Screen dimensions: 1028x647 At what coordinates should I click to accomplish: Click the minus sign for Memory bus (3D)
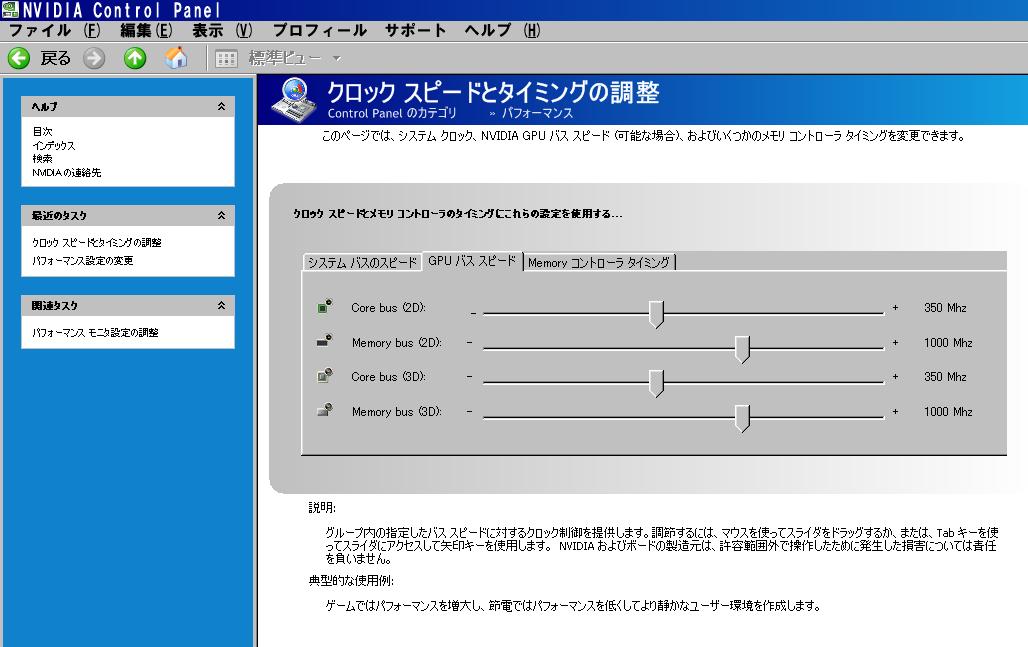pos(469,412)
